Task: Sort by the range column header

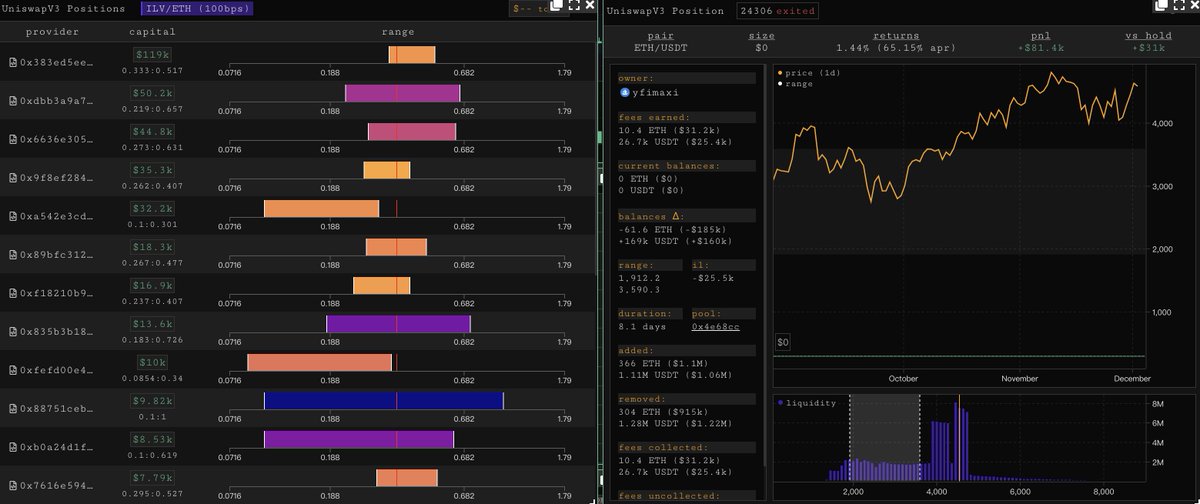Action: (398, 32)
